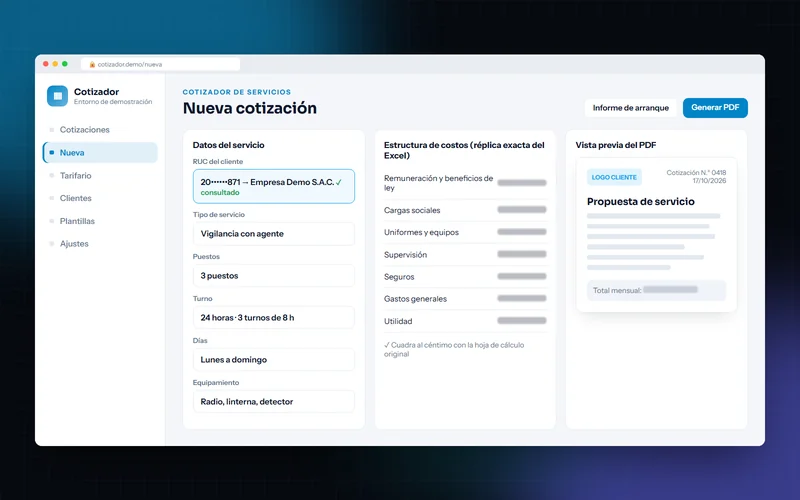Open the Días field showing Lunes a domingo
Screen dimensions: 800x500
click(x=273, y=360)
